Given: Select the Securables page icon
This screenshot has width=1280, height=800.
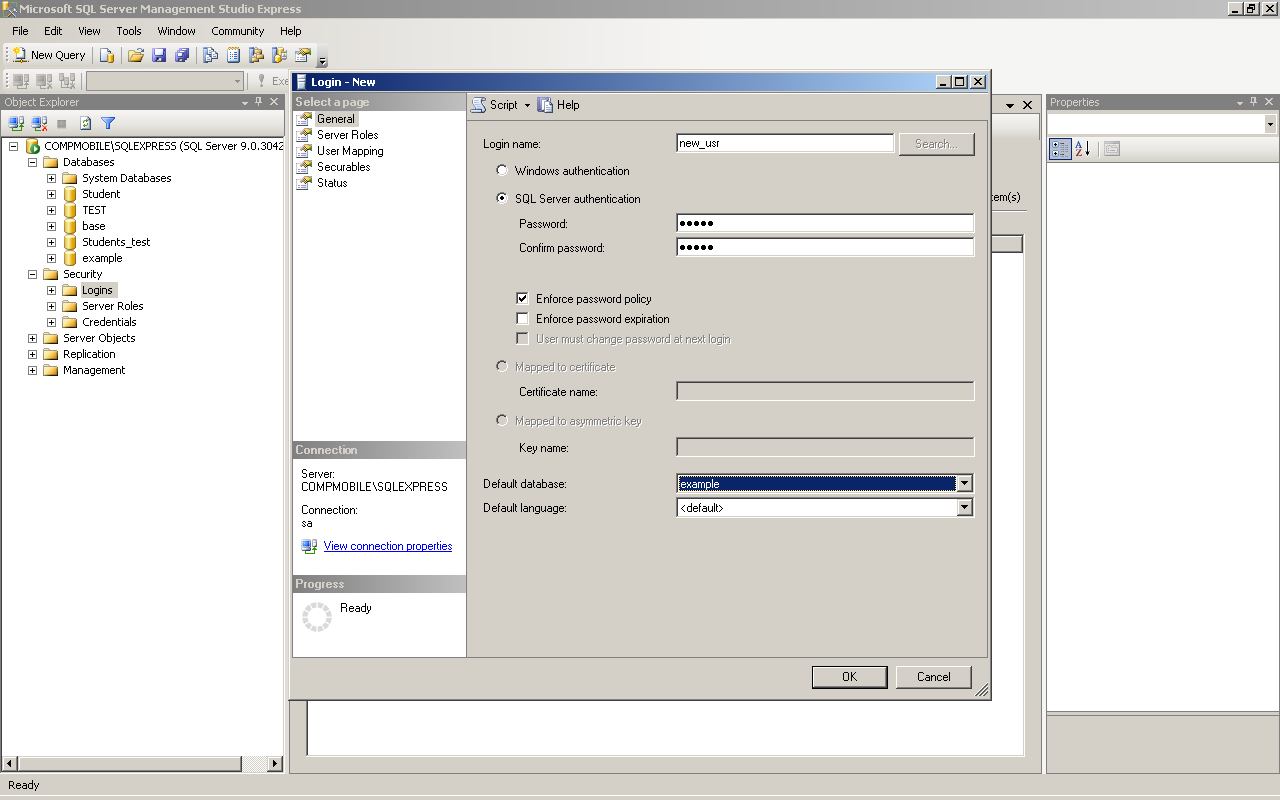Looking at the screenshot, I should [305, 167].
